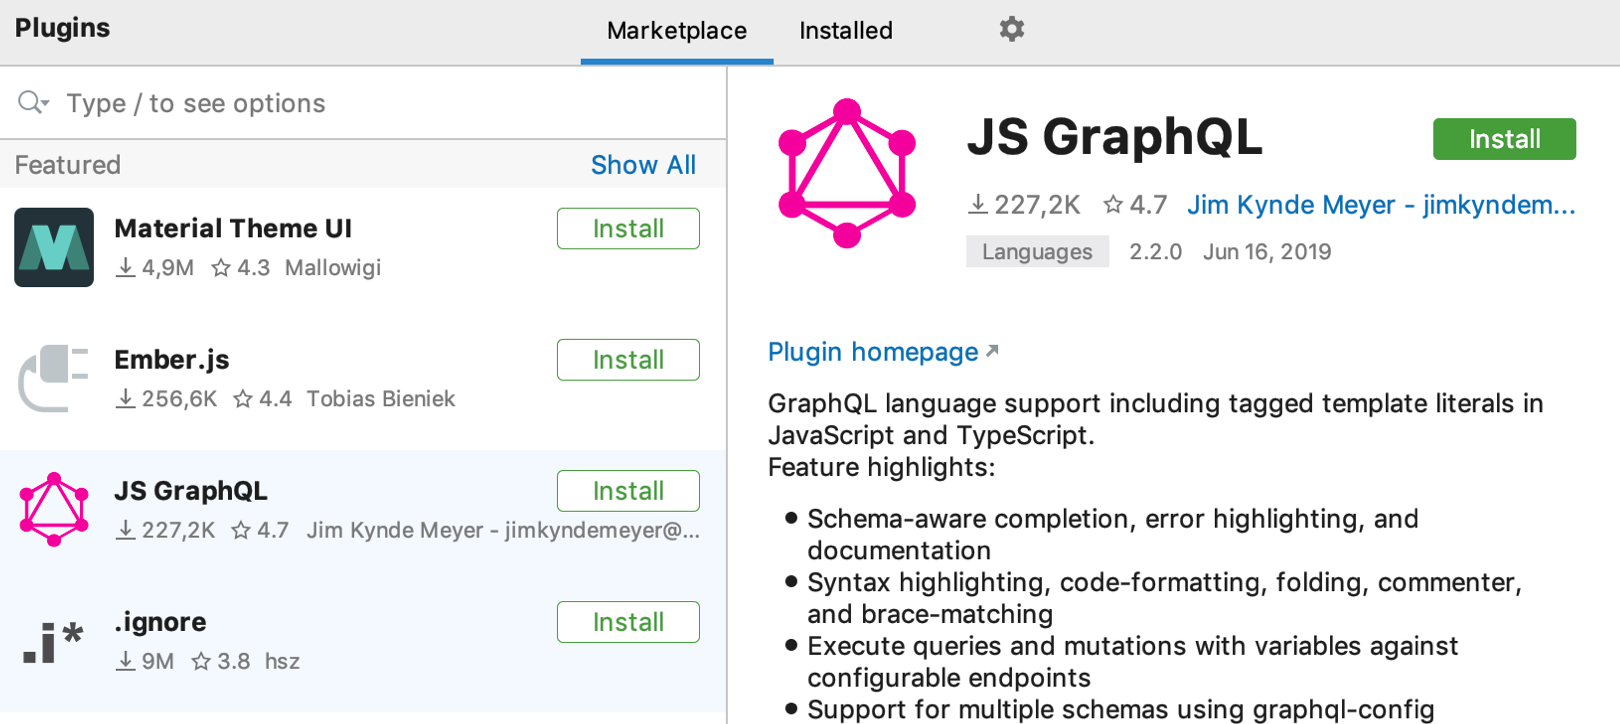Show all featured plugins
Image resolution: width=1620 pixels, height=724 pixels.
tap(643, 165)
